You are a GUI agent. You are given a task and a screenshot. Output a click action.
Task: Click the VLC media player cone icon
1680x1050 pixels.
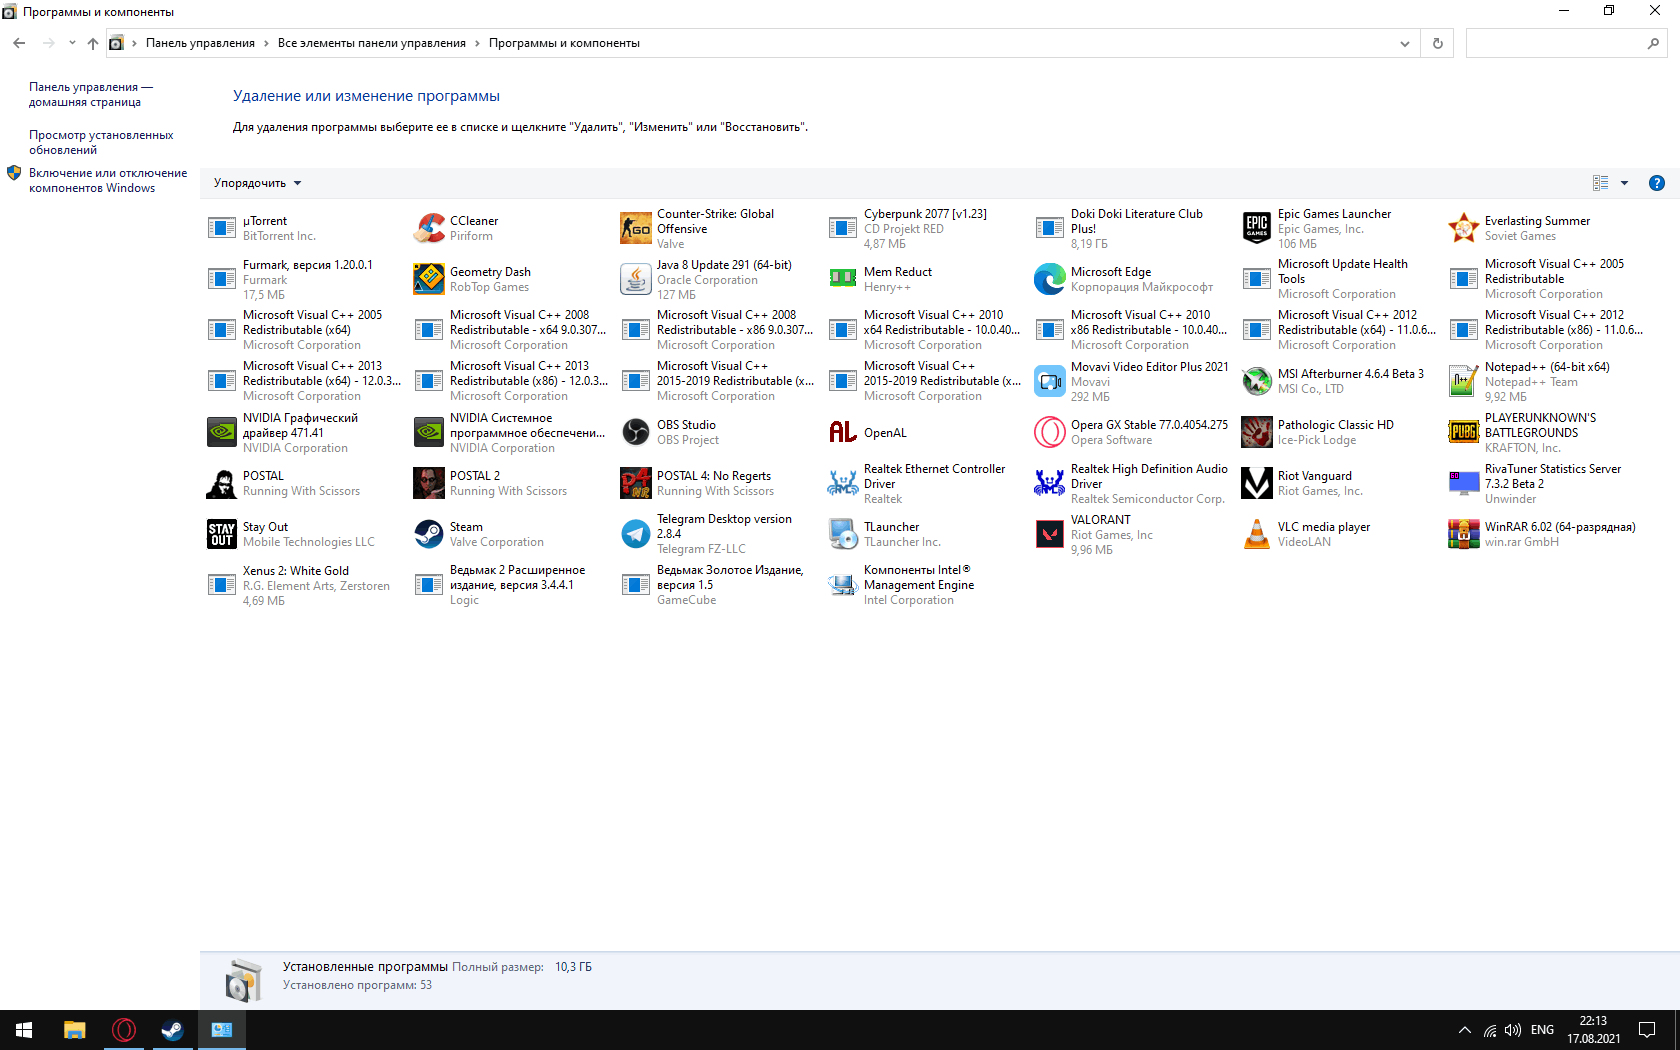pos(1257,534)
